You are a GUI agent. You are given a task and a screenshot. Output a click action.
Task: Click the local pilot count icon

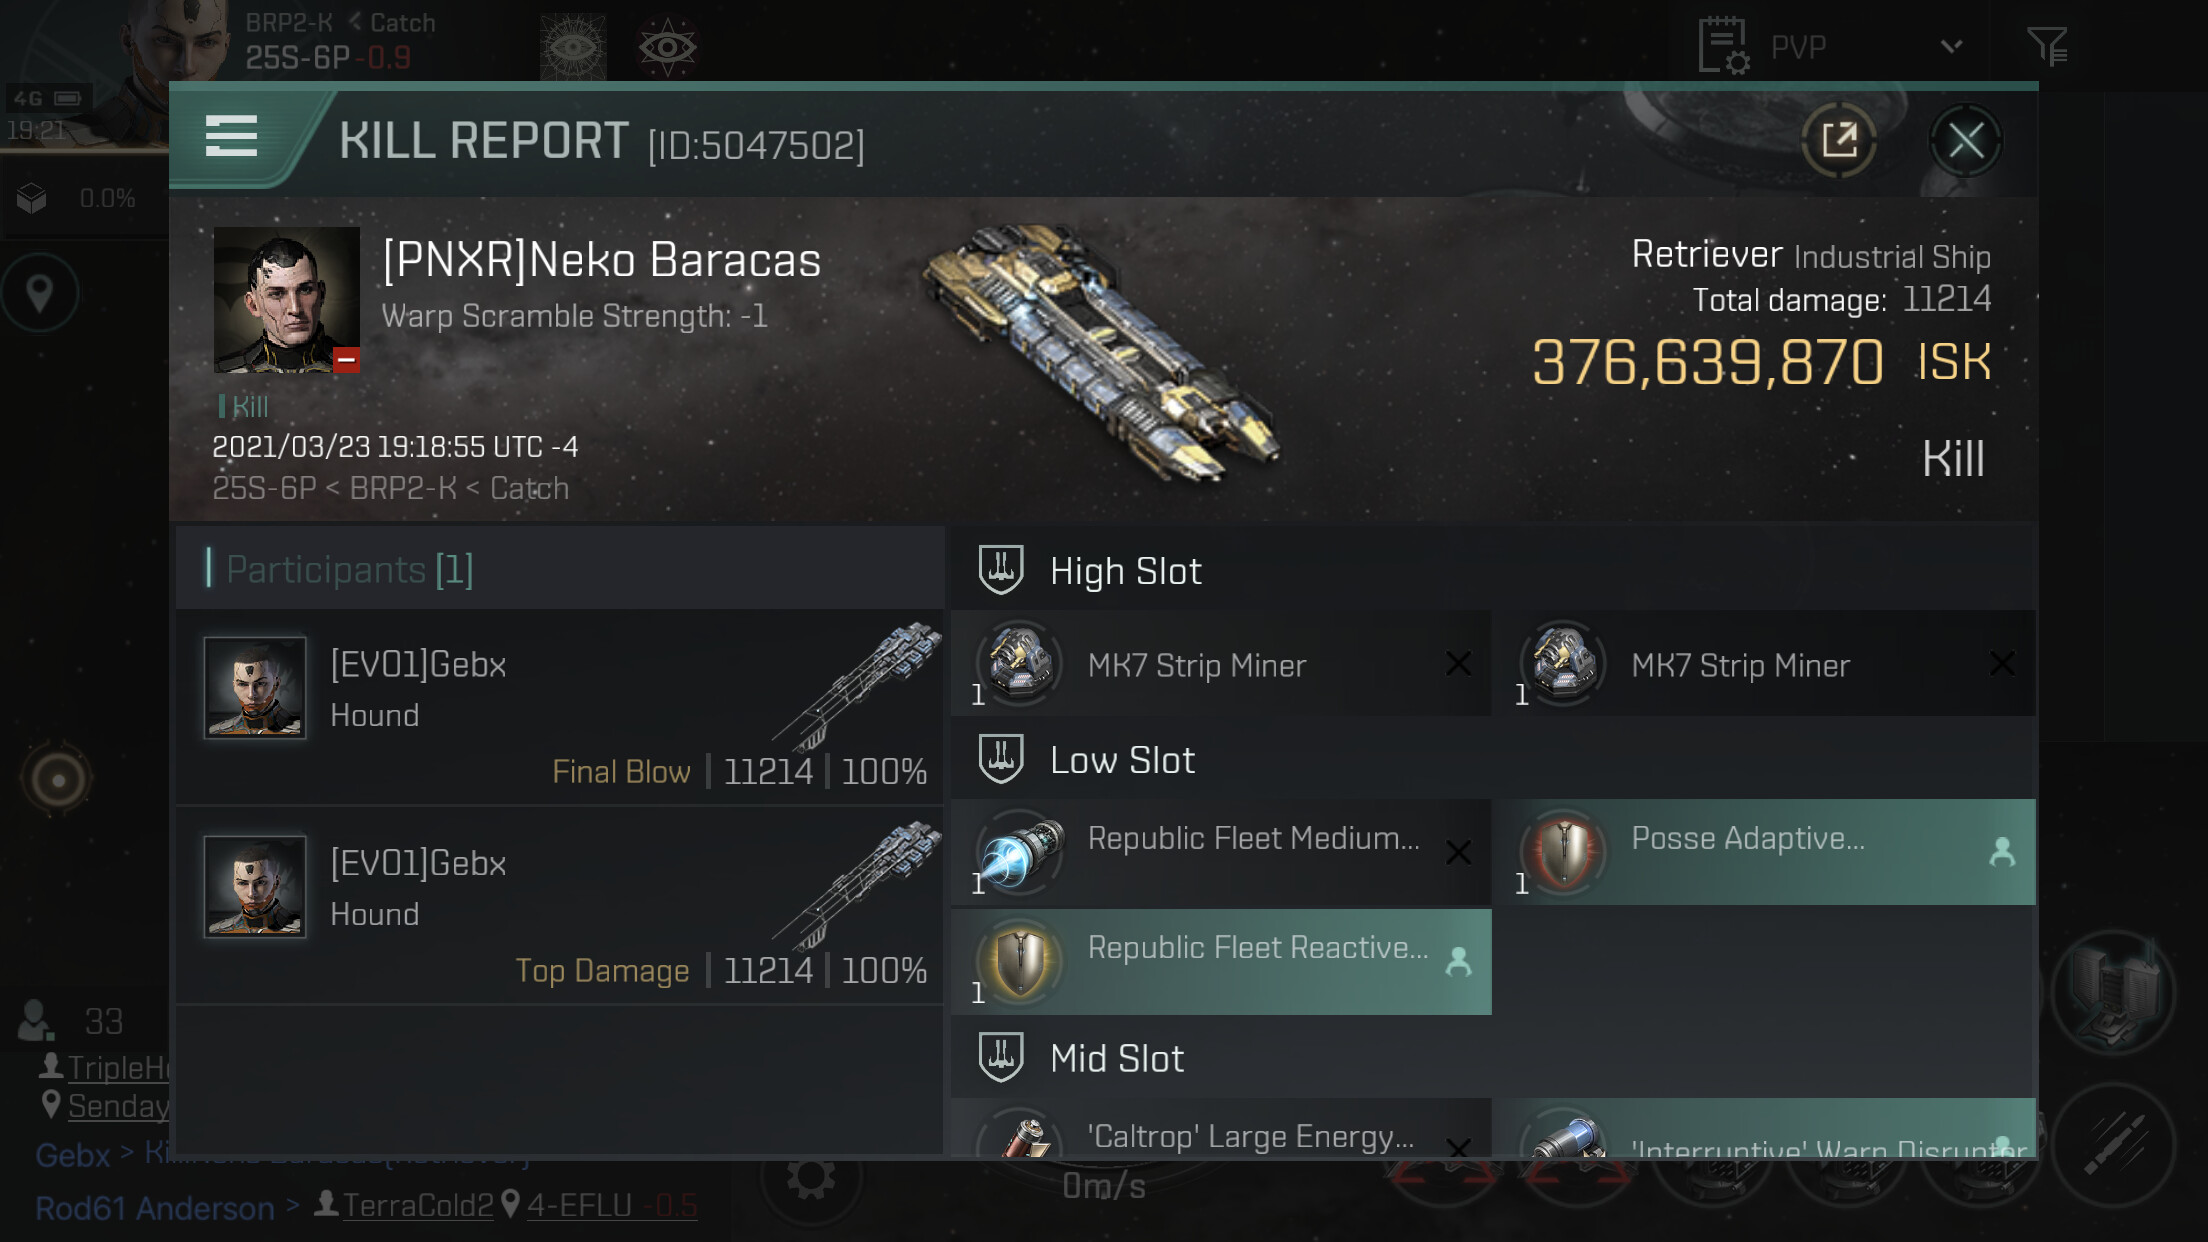36,1020
